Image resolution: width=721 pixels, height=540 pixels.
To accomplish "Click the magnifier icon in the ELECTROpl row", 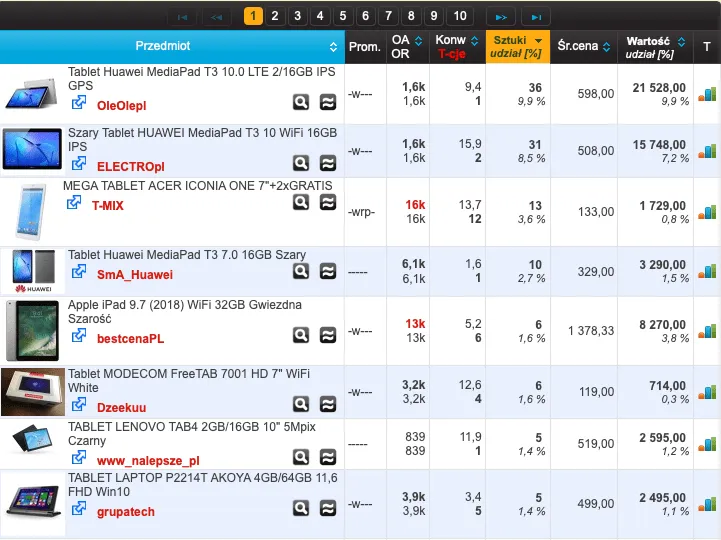I will pyautogui.click(x=301, y=163).
